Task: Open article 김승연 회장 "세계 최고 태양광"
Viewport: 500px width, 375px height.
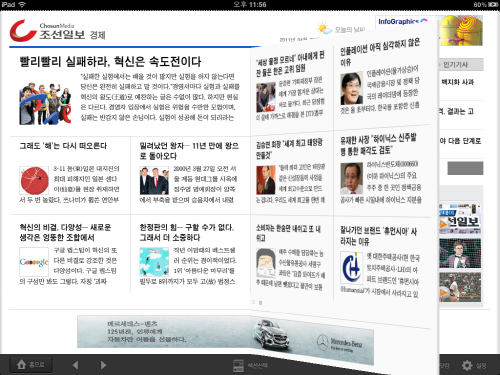Action: click(289, 149)
